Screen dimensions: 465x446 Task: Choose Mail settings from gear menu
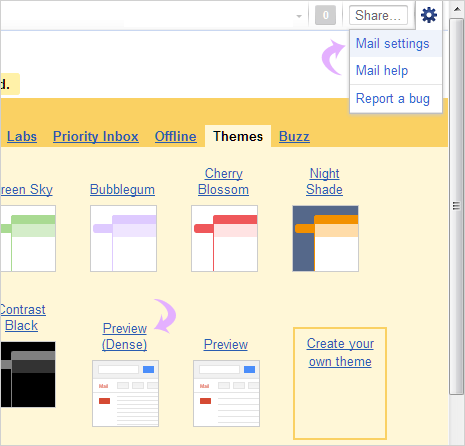tap(396, 44)
